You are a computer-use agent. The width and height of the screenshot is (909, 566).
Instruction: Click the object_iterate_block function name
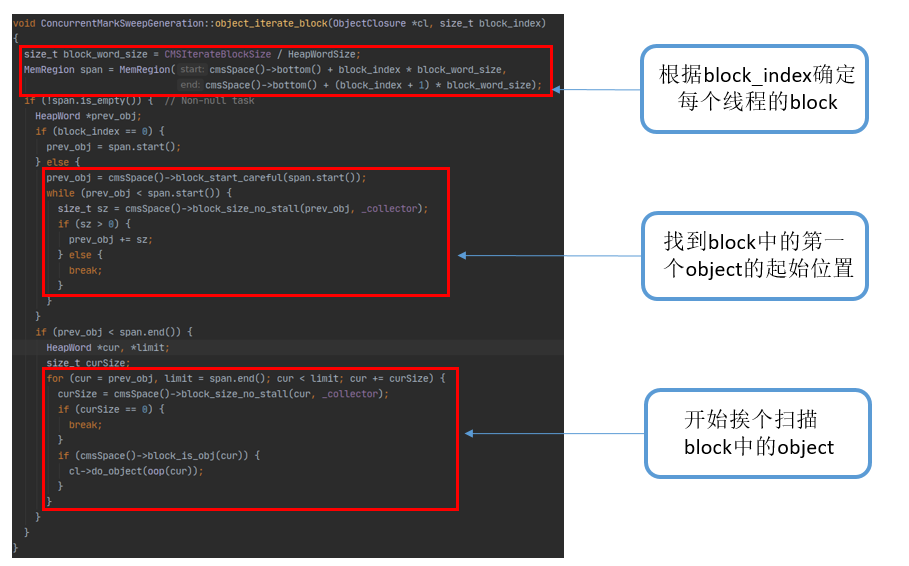[271, 24]
